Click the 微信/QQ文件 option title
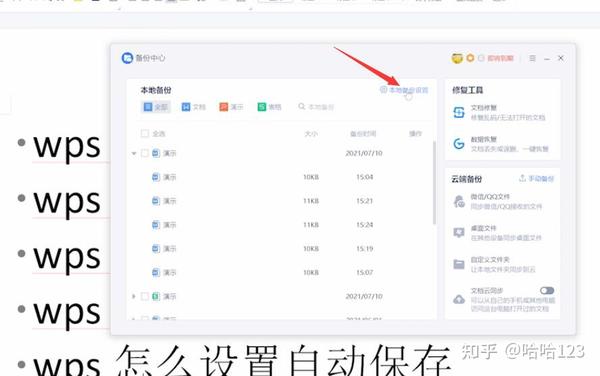 tap(490, 197)
